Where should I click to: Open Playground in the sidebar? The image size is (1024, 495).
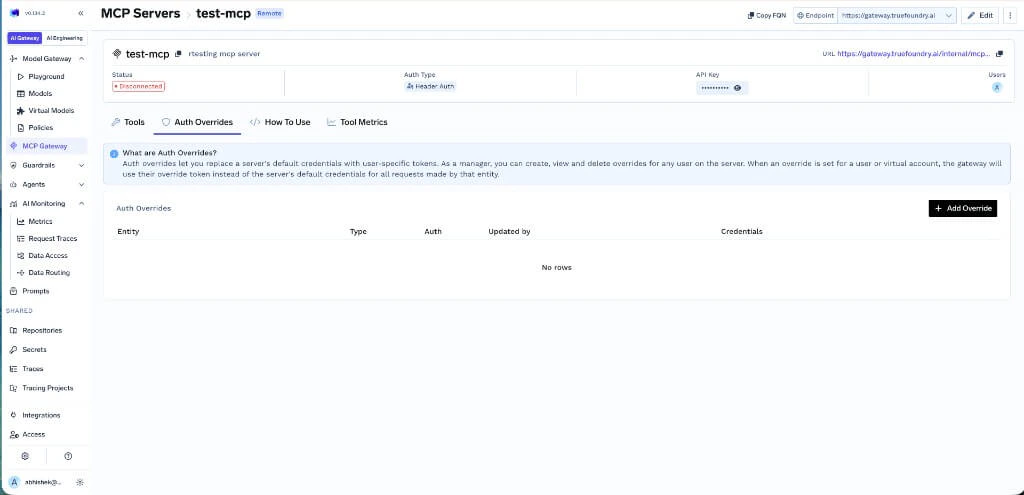tap(46, 76)
